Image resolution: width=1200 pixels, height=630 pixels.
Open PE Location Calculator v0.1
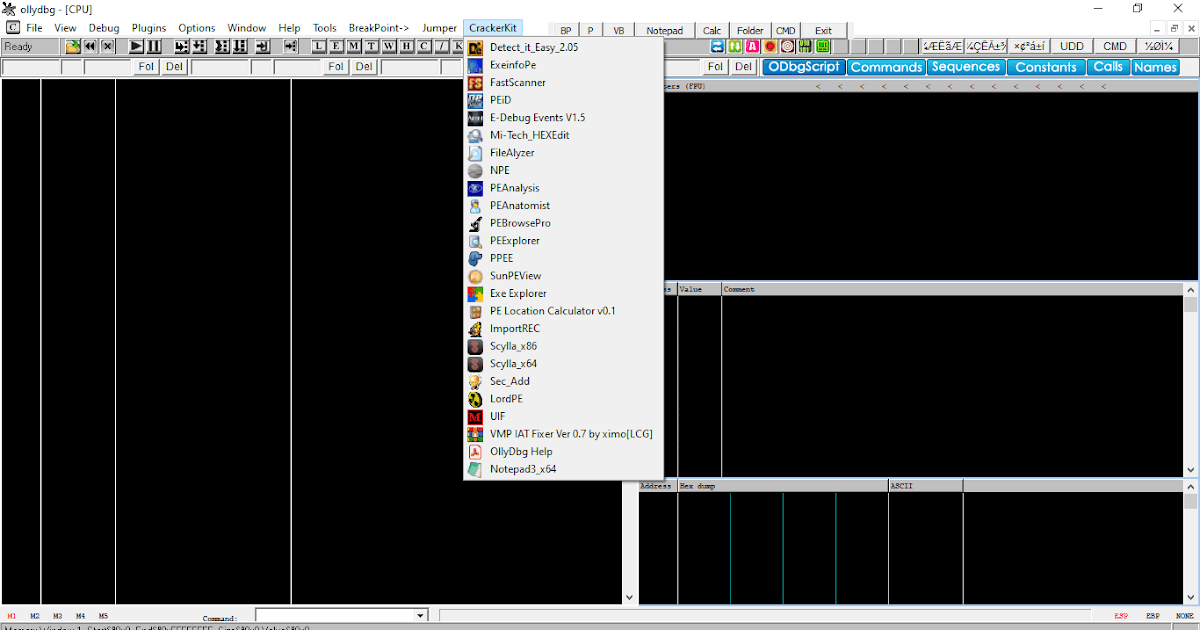(563, 311)
